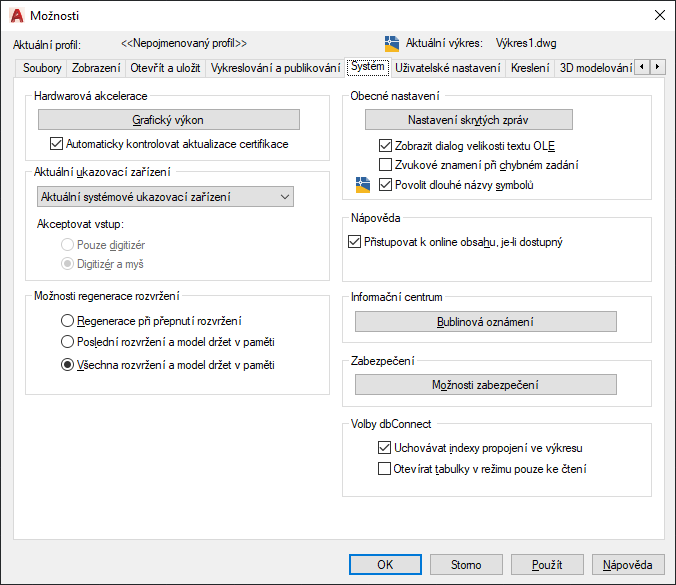This screenshot has width=676, height=585.
Task: Click the Bublinová oznámení button
Action: point(485,322)
